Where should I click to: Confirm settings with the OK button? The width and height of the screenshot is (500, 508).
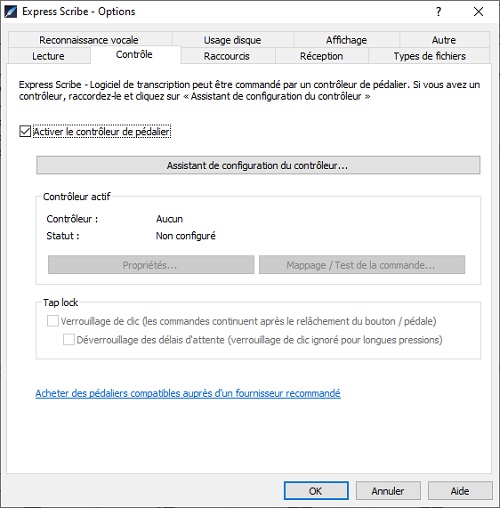(x=316, y=491)
